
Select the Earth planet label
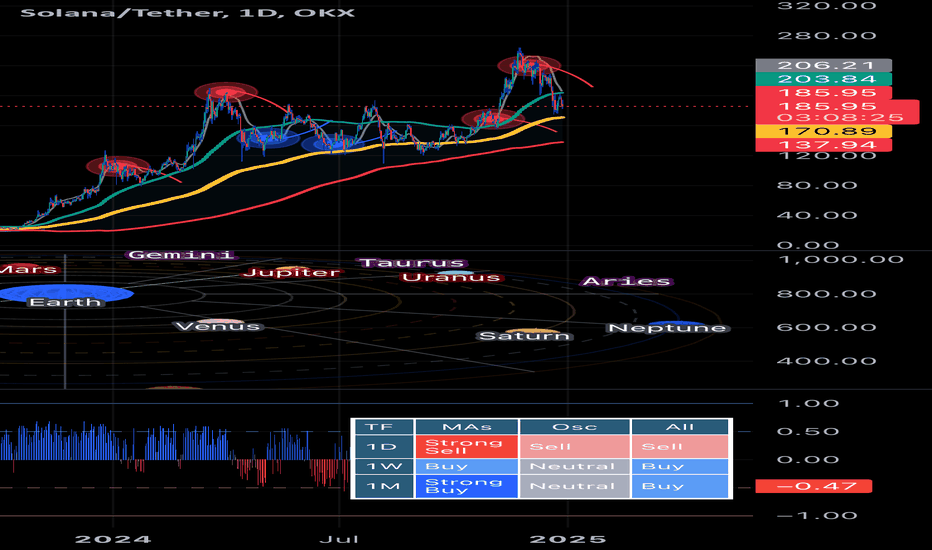(65, 302)
